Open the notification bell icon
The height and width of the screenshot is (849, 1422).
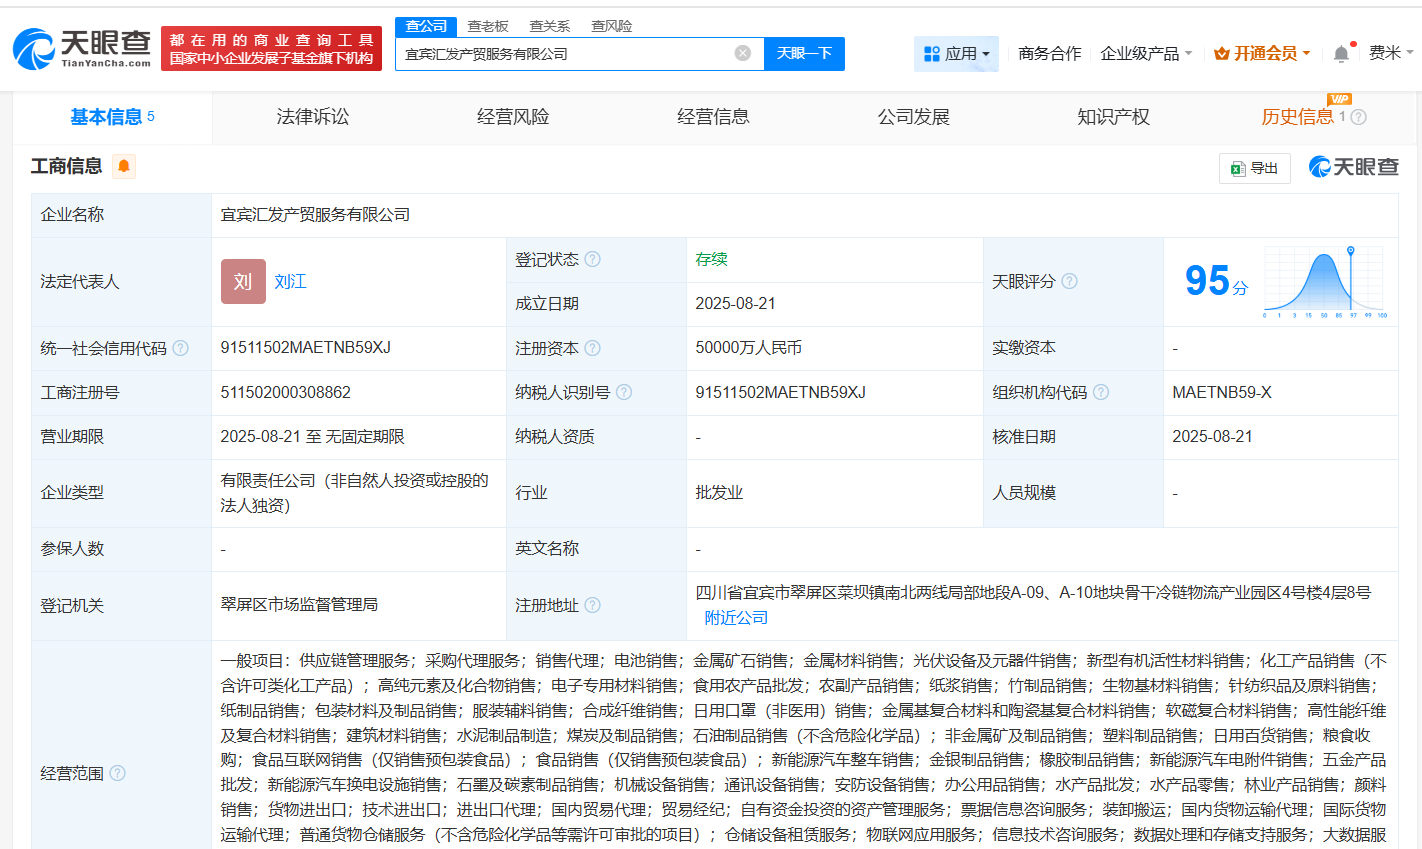pyautogui.click(x=1340, y=50)
